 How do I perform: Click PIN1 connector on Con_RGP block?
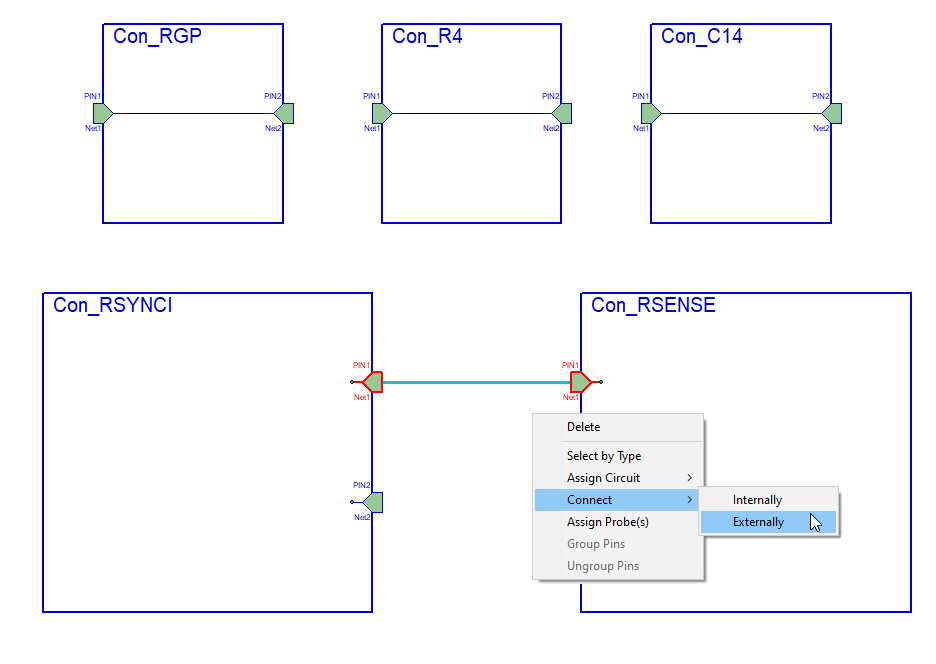click(103, 113)
